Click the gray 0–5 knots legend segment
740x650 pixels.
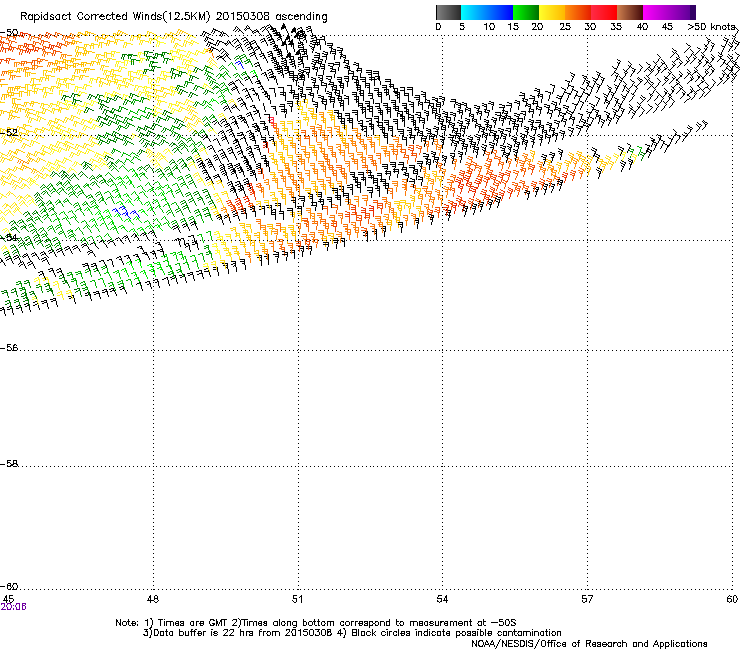[x=448, y=12]
